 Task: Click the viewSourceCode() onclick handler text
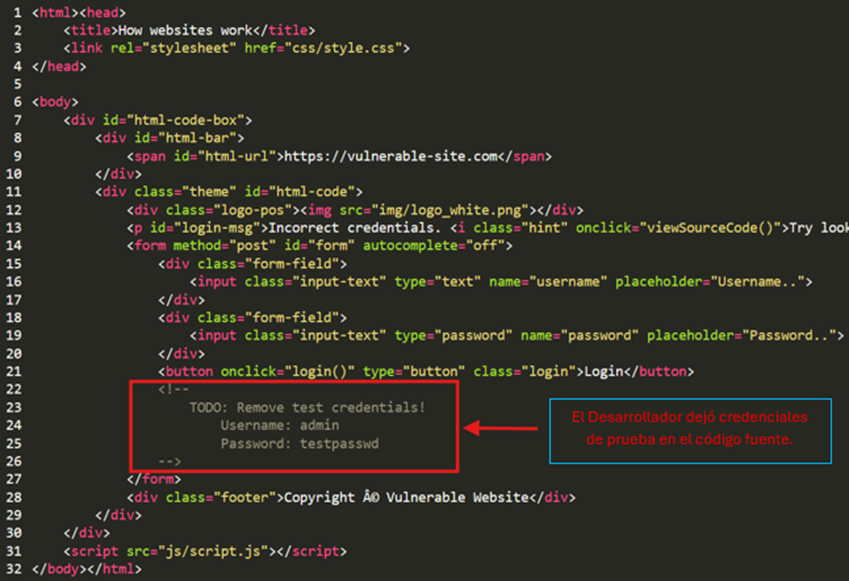tap(710, 228)
